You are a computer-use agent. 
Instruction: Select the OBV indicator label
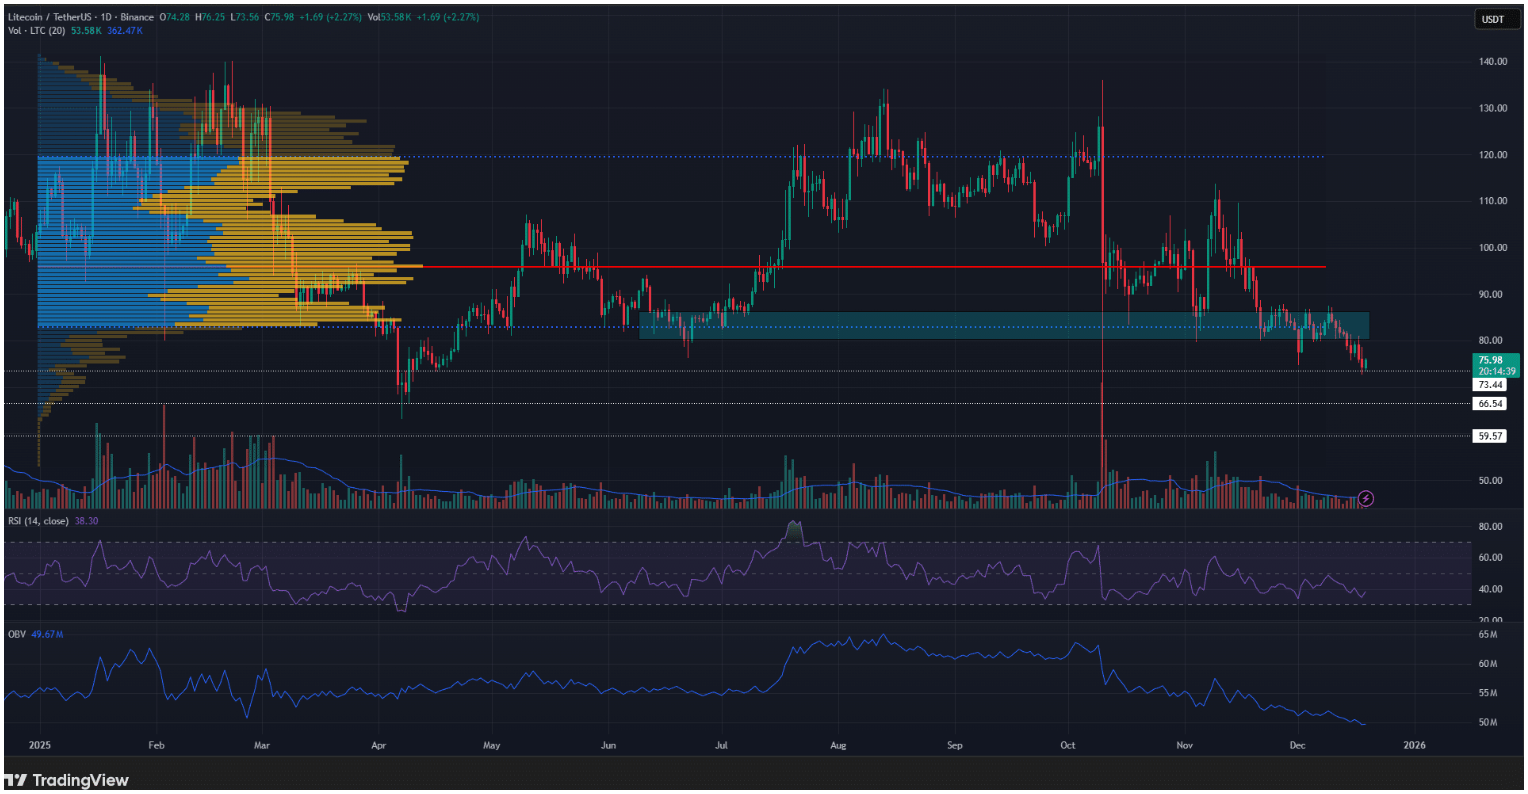point(16,636)
